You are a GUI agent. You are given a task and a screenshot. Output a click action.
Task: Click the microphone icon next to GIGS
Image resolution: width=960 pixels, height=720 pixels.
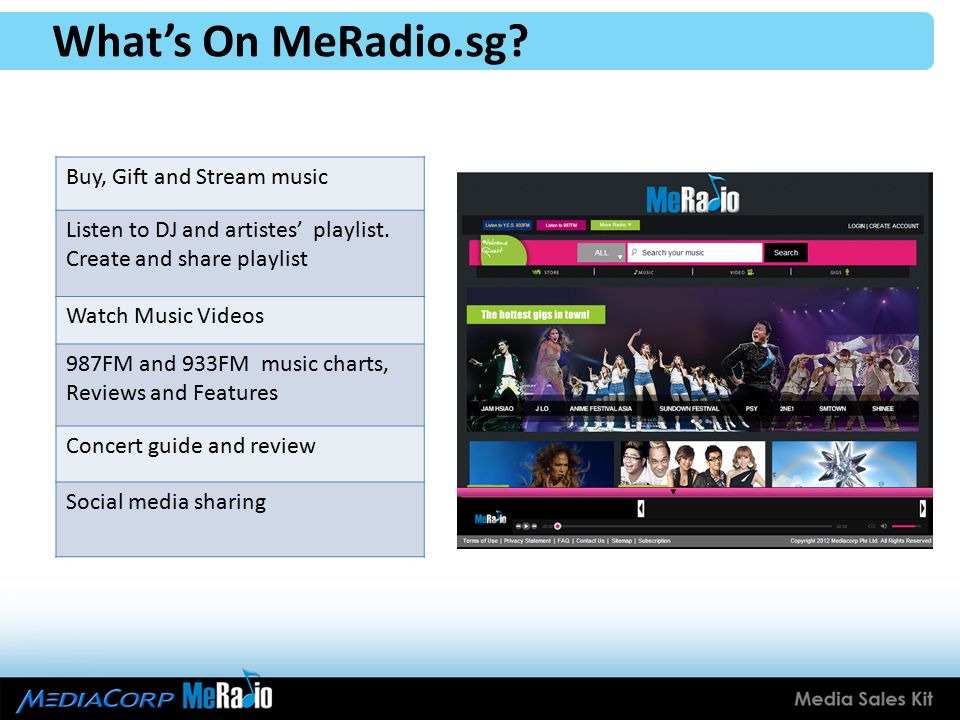[x=847, y=272]
